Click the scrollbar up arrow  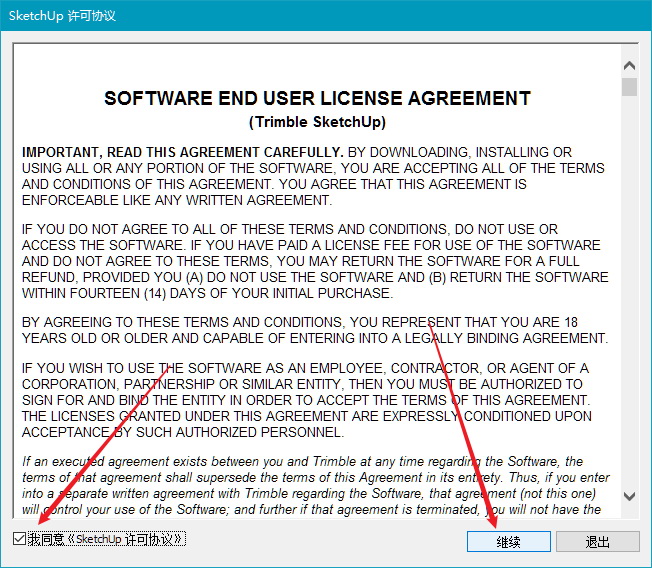pyautogui.click(x=630, y=66)
